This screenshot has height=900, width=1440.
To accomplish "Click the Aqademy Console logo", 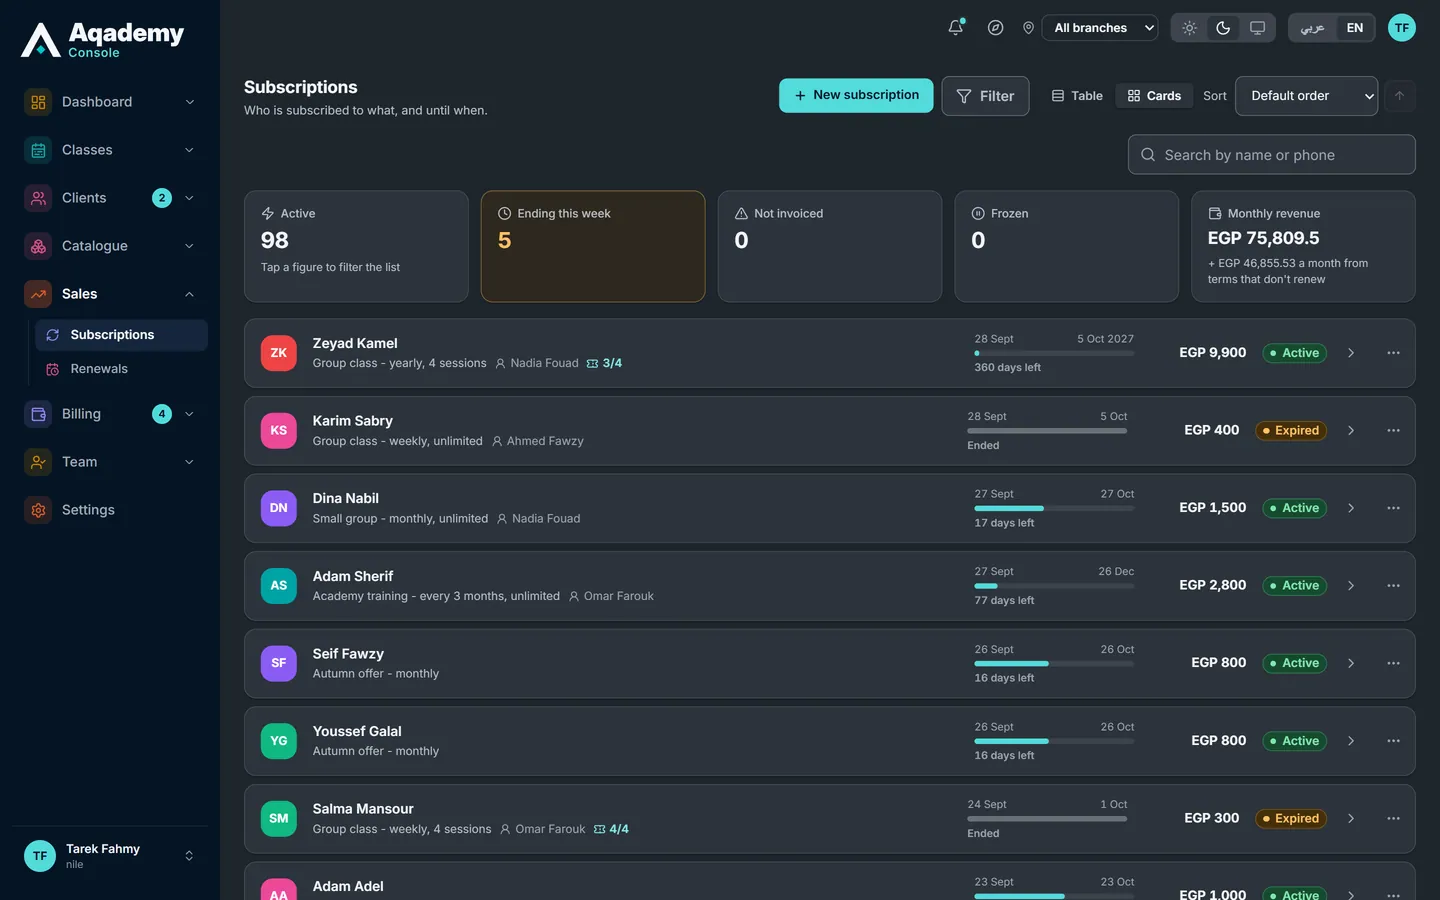I will (103, 40).
